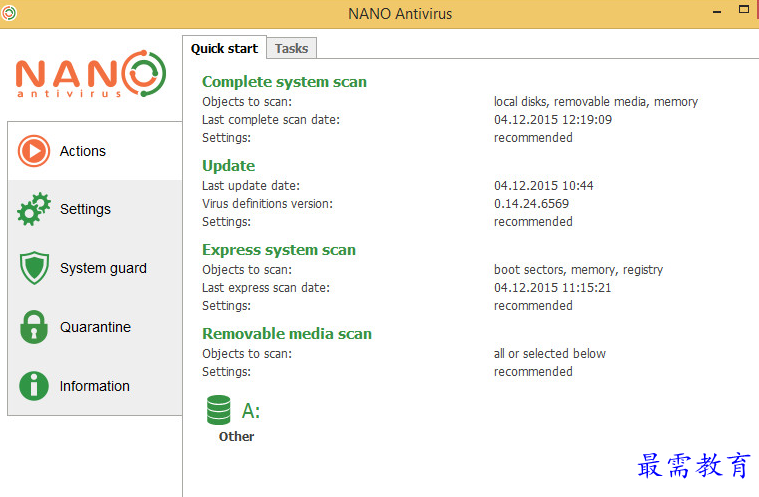
Task: Click the last update date 04.12.2015 10:44
Action: (x=544, y=185)
